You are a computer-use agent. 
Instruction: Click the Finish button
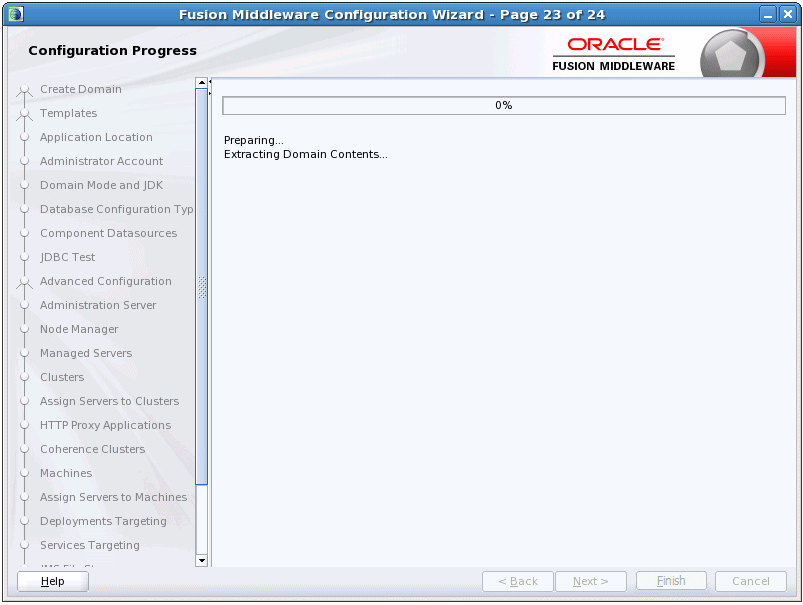coord(671,581)
